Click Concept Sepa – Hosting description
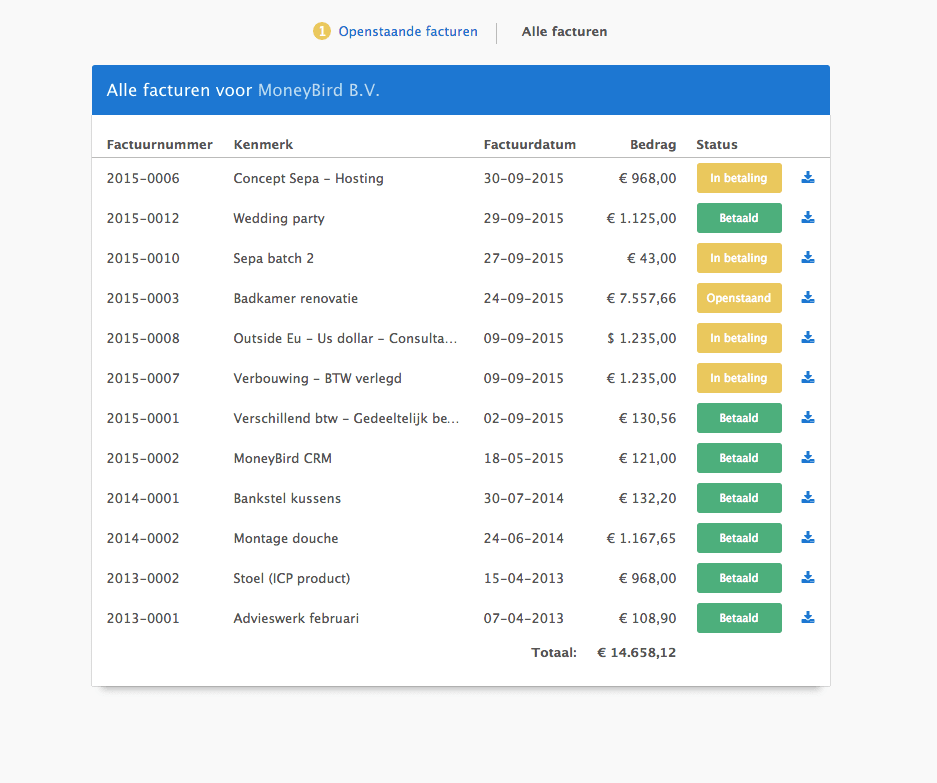This screenshot has height=783, width=937. 308,178
